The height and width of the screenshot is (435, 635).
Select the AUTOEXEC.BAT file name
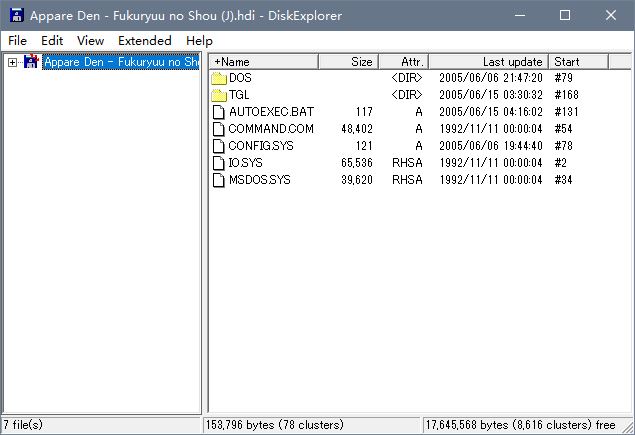[x=271, y=112]
